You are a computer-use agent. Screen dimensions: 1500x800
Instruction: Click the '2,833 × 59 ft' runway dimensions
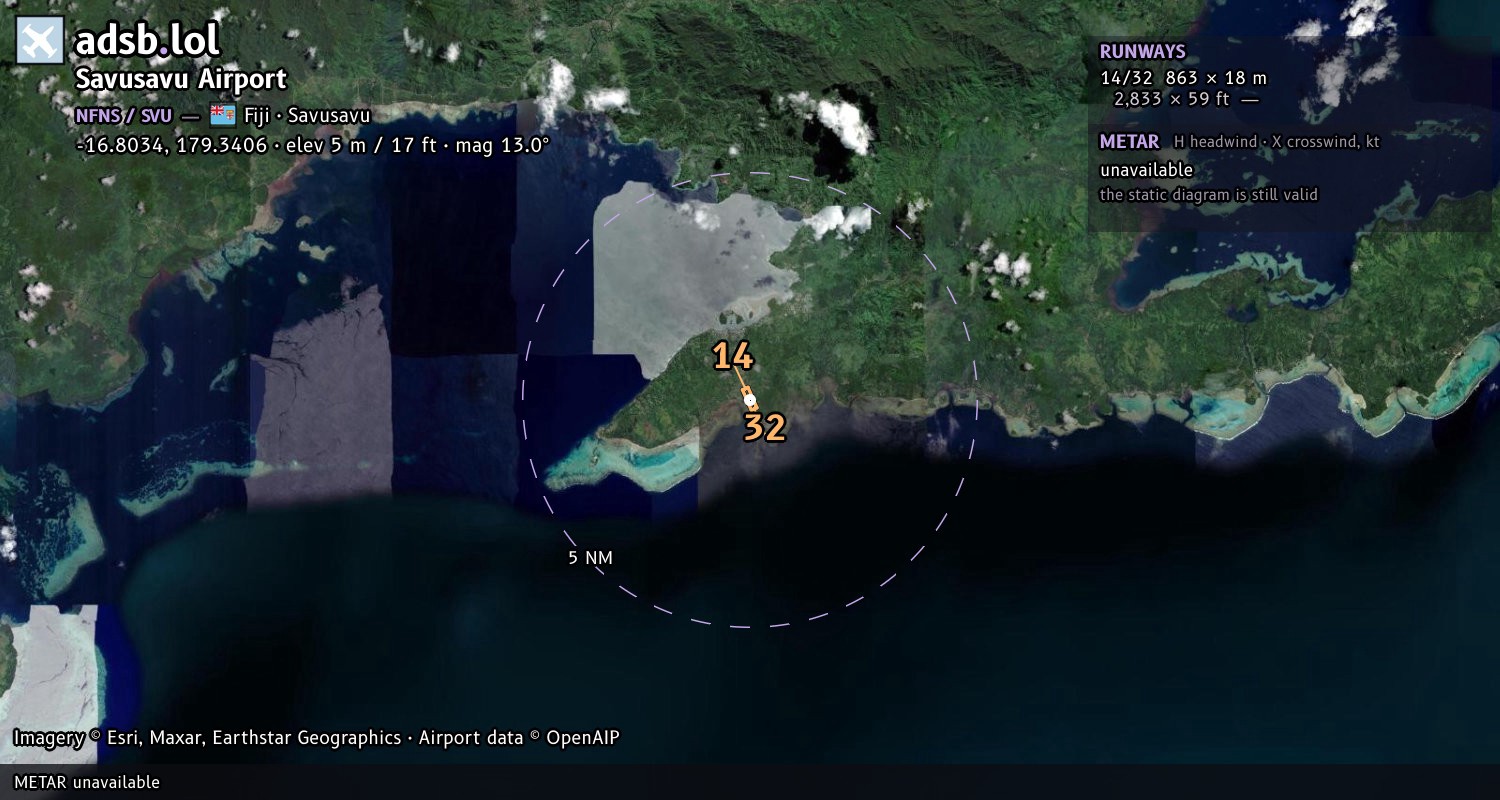tap(1174, 98)
